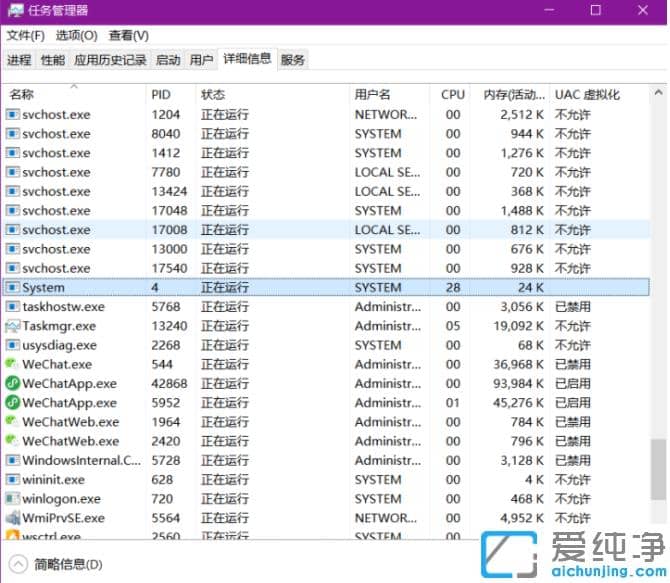Click the WindowsInternal.C... process icon
Image resolution: width=670 pixels, height=583 pixels.
click(12, 460)
